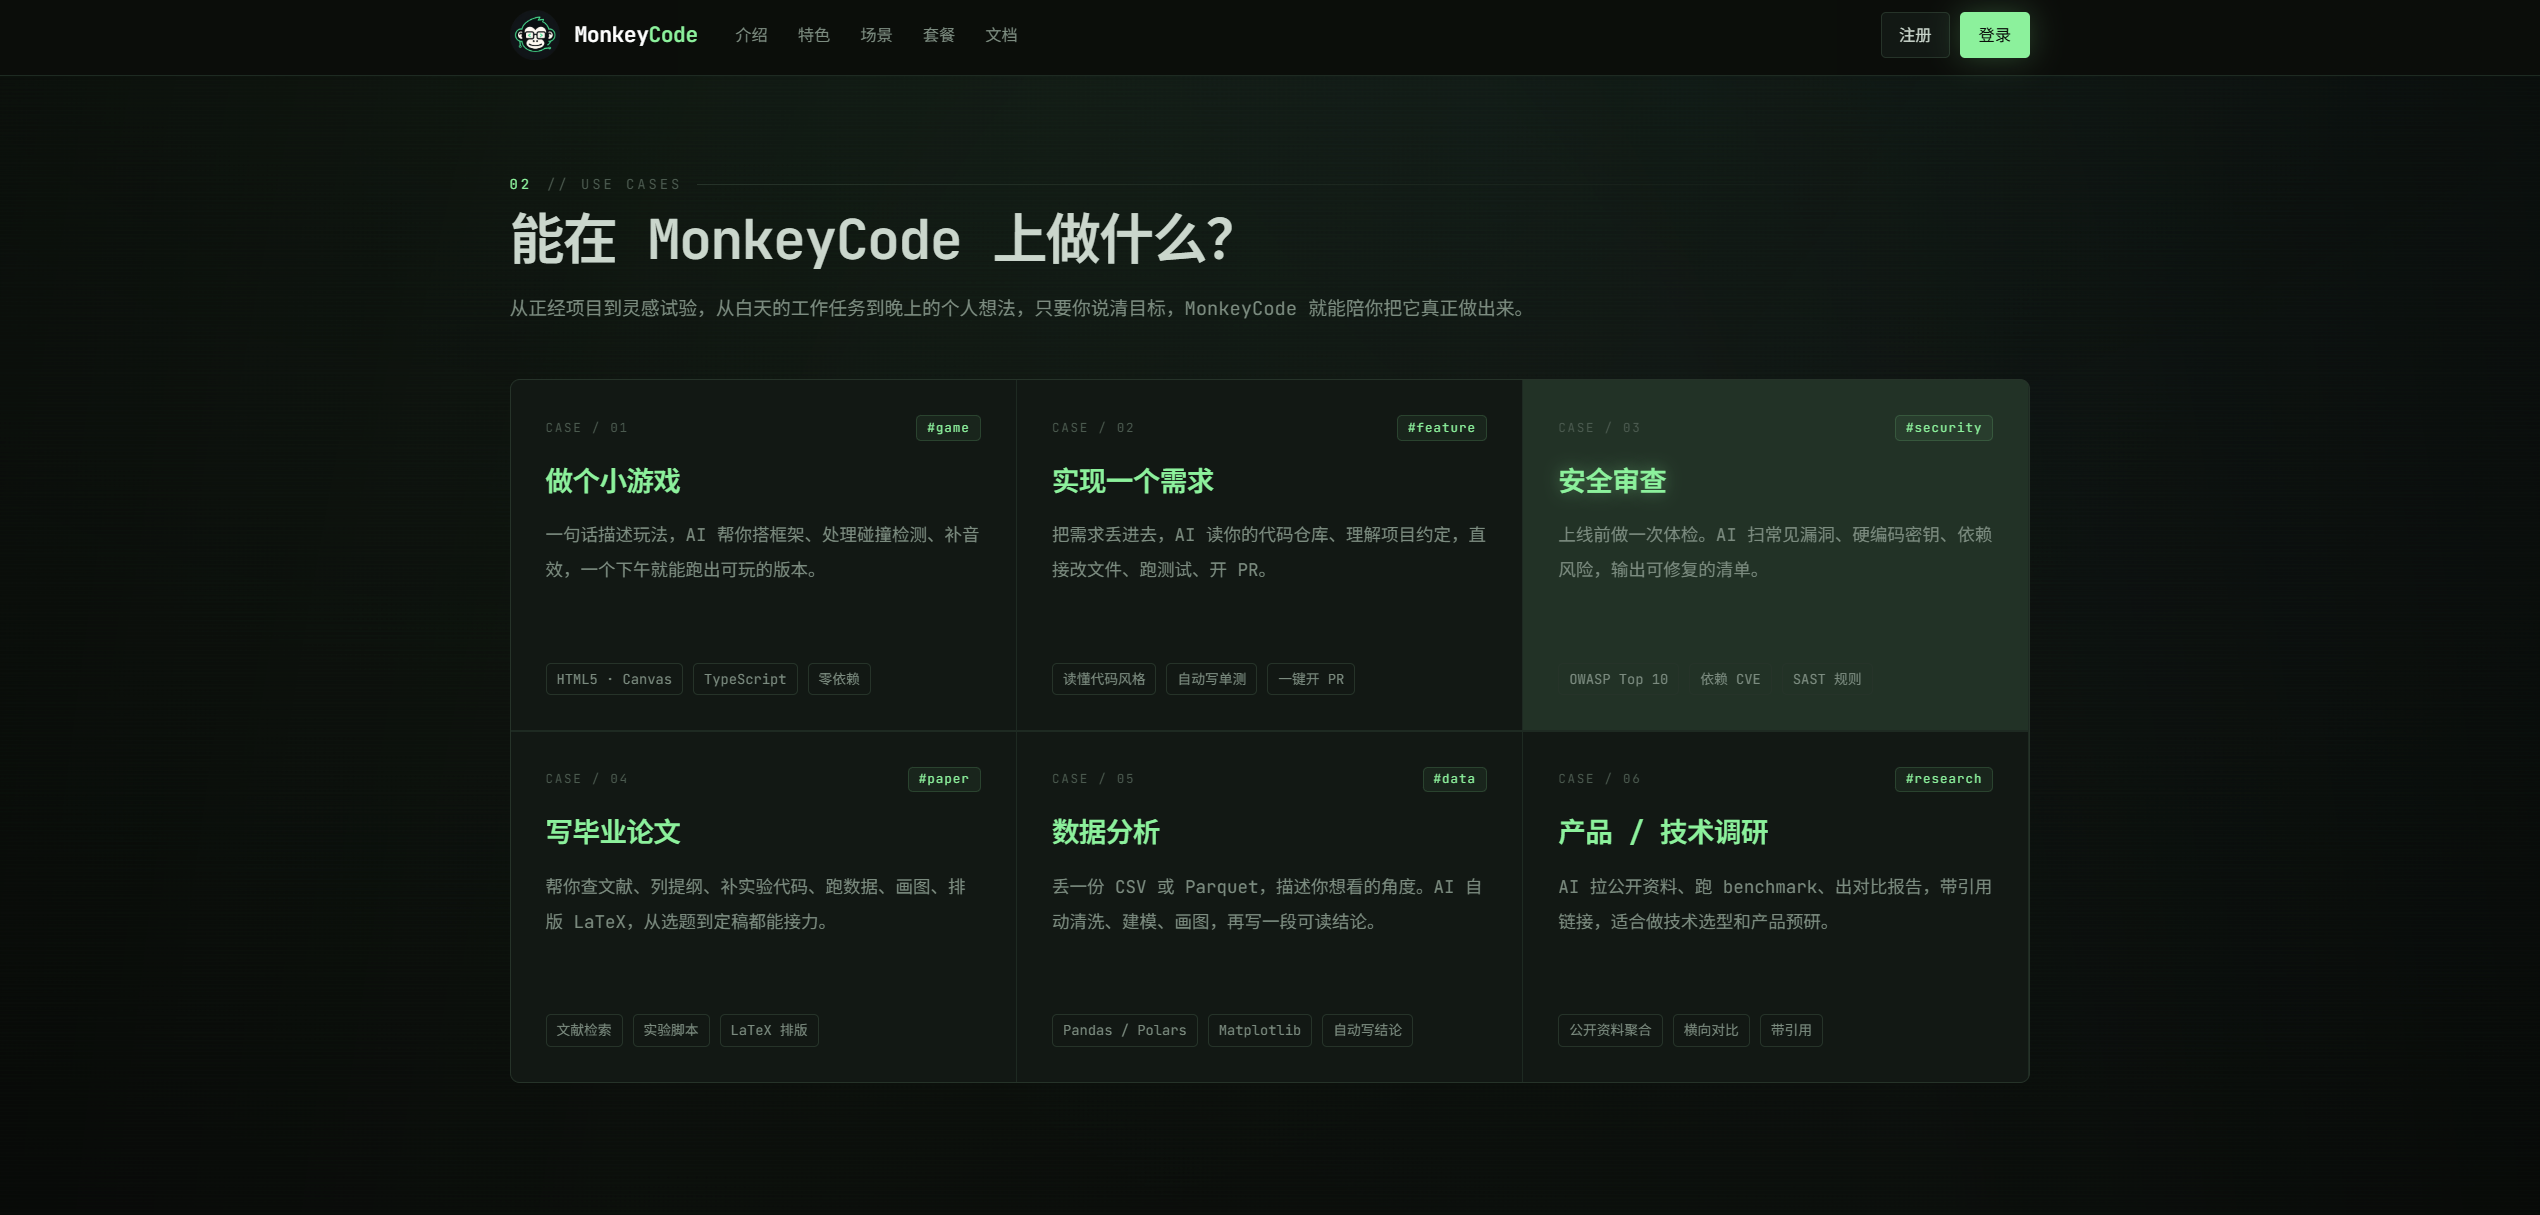The width and height of the screenshot is (2540, 1215).
Task: Click the 注册 register button
Action: pos(1914,35)
